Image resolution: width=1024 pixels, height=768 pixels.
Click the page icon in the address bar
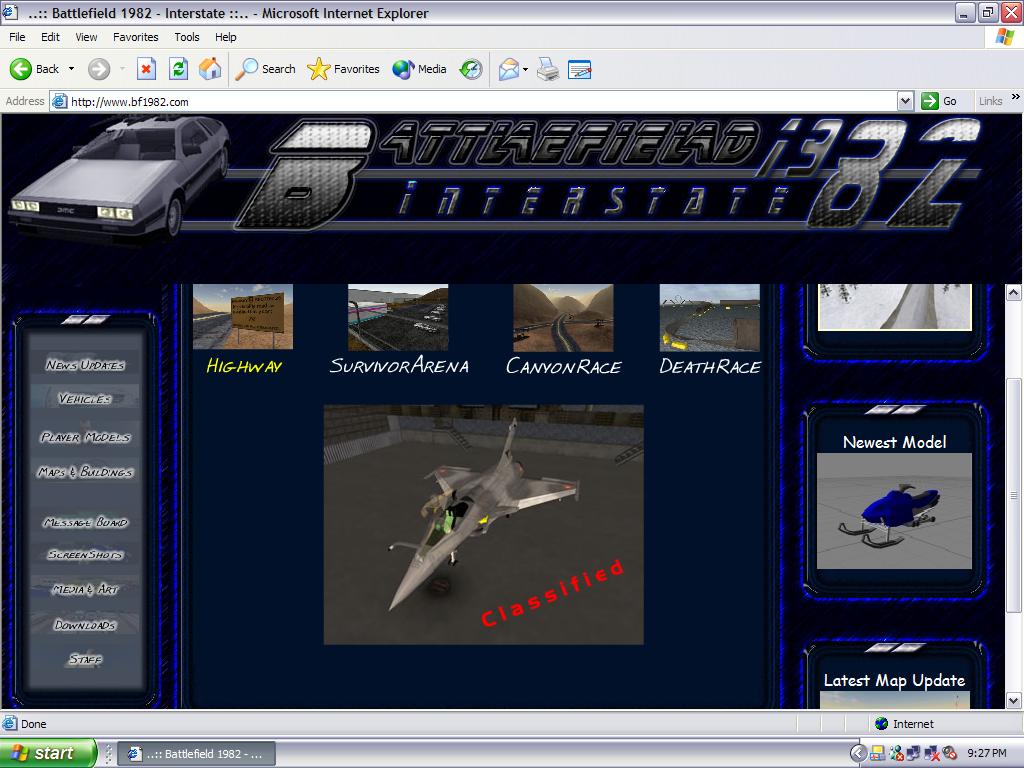59,101
